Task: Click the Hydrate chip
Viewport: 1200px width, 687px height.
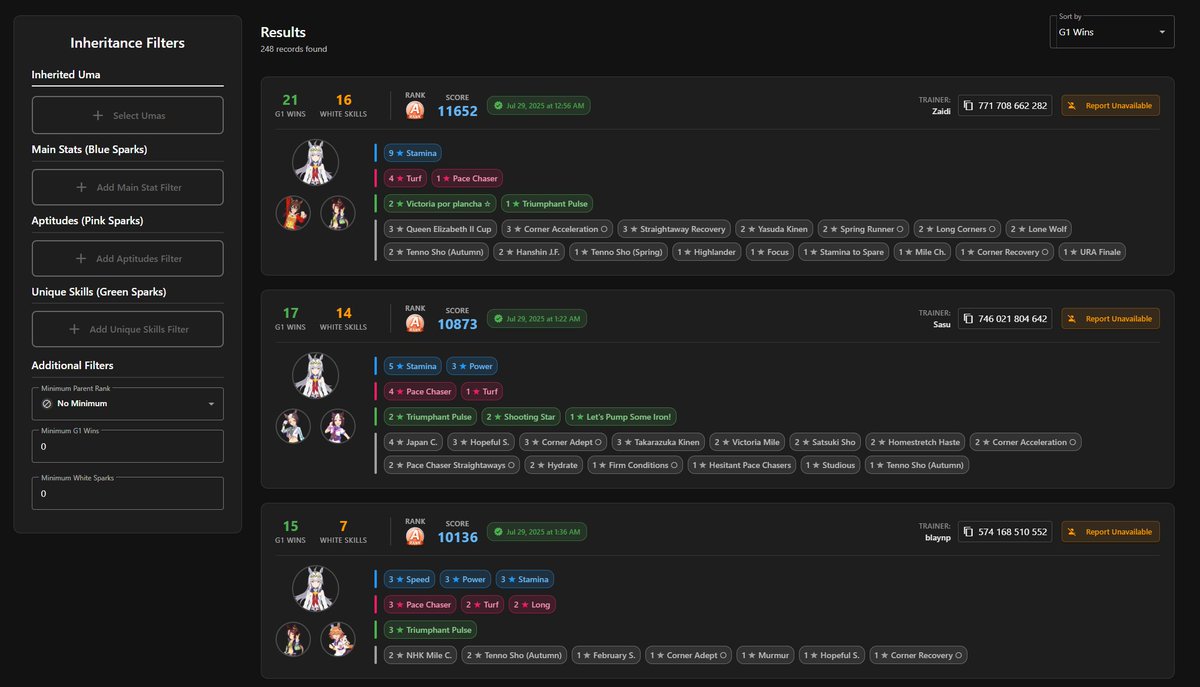Action: pyautogui.click(x=554, y=465)
